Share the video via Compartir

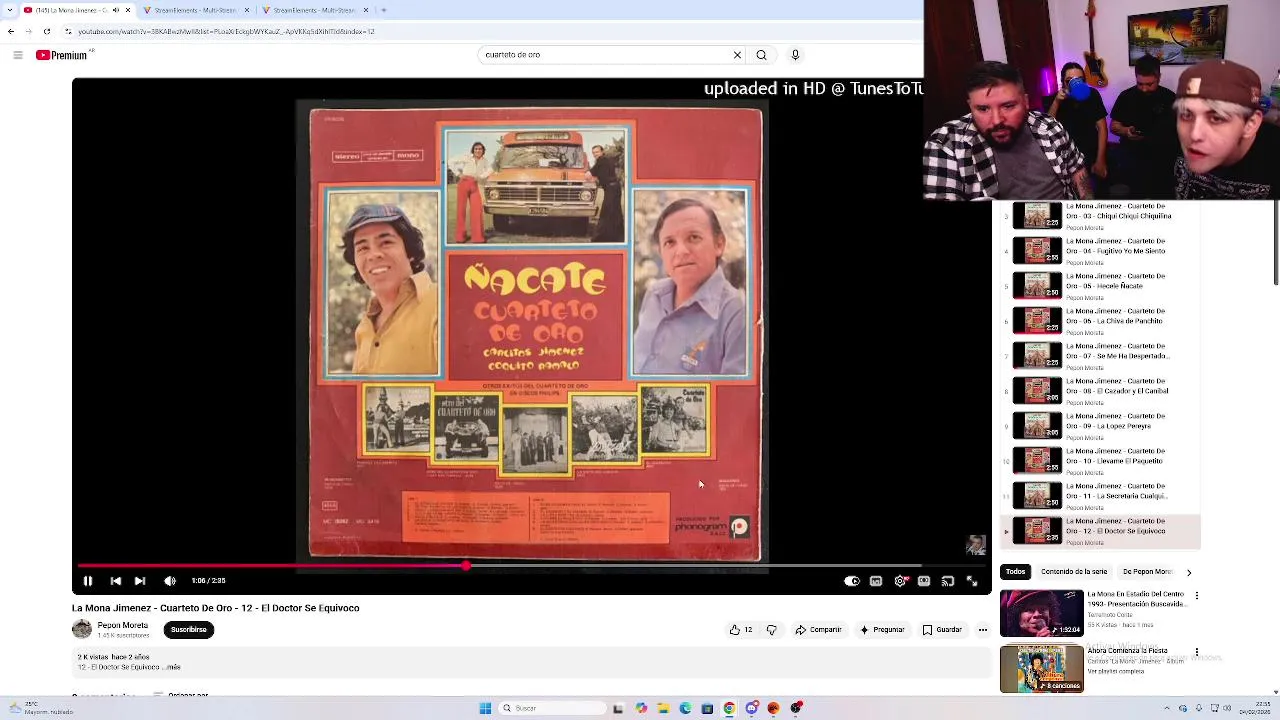click(818, 630)
